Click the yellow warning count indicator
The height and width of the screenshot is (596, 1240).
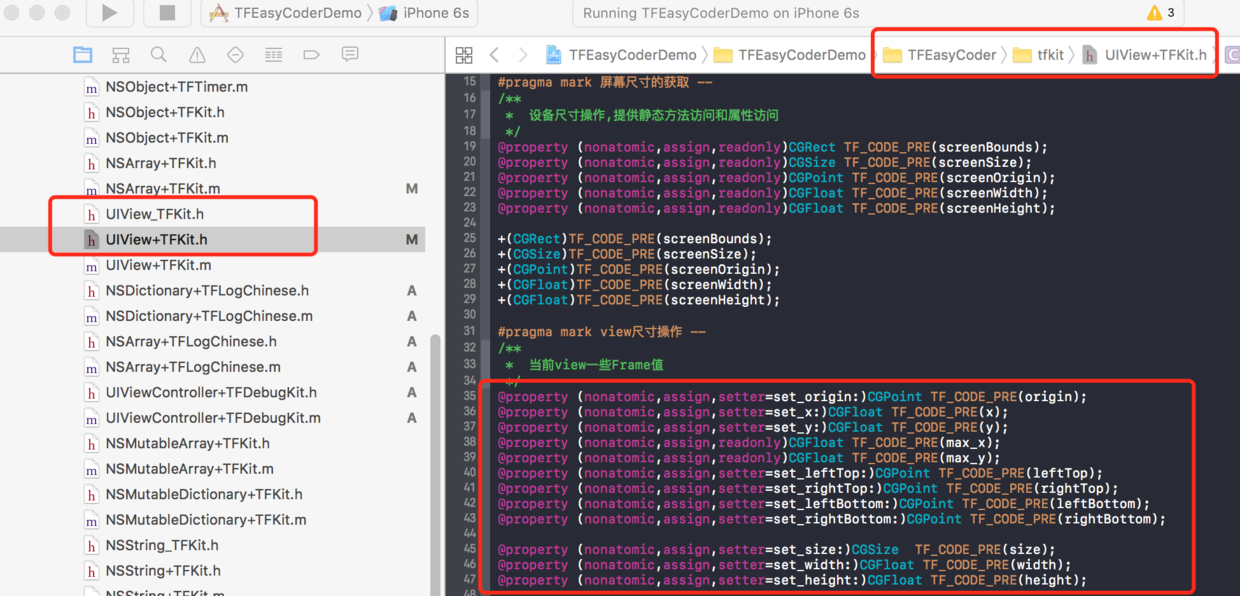point(1160,13)
